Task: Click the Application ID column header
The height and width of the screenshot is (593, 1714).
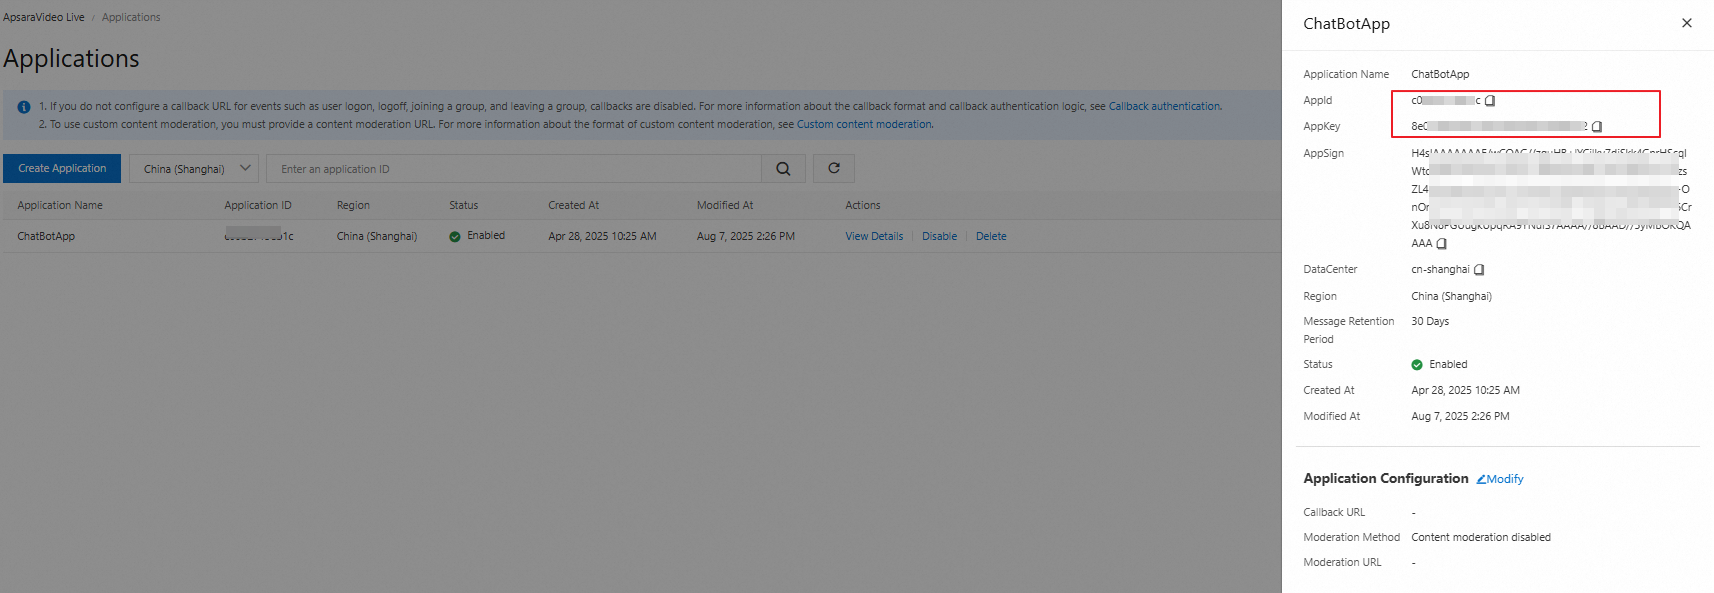Action: pos(258,205)
